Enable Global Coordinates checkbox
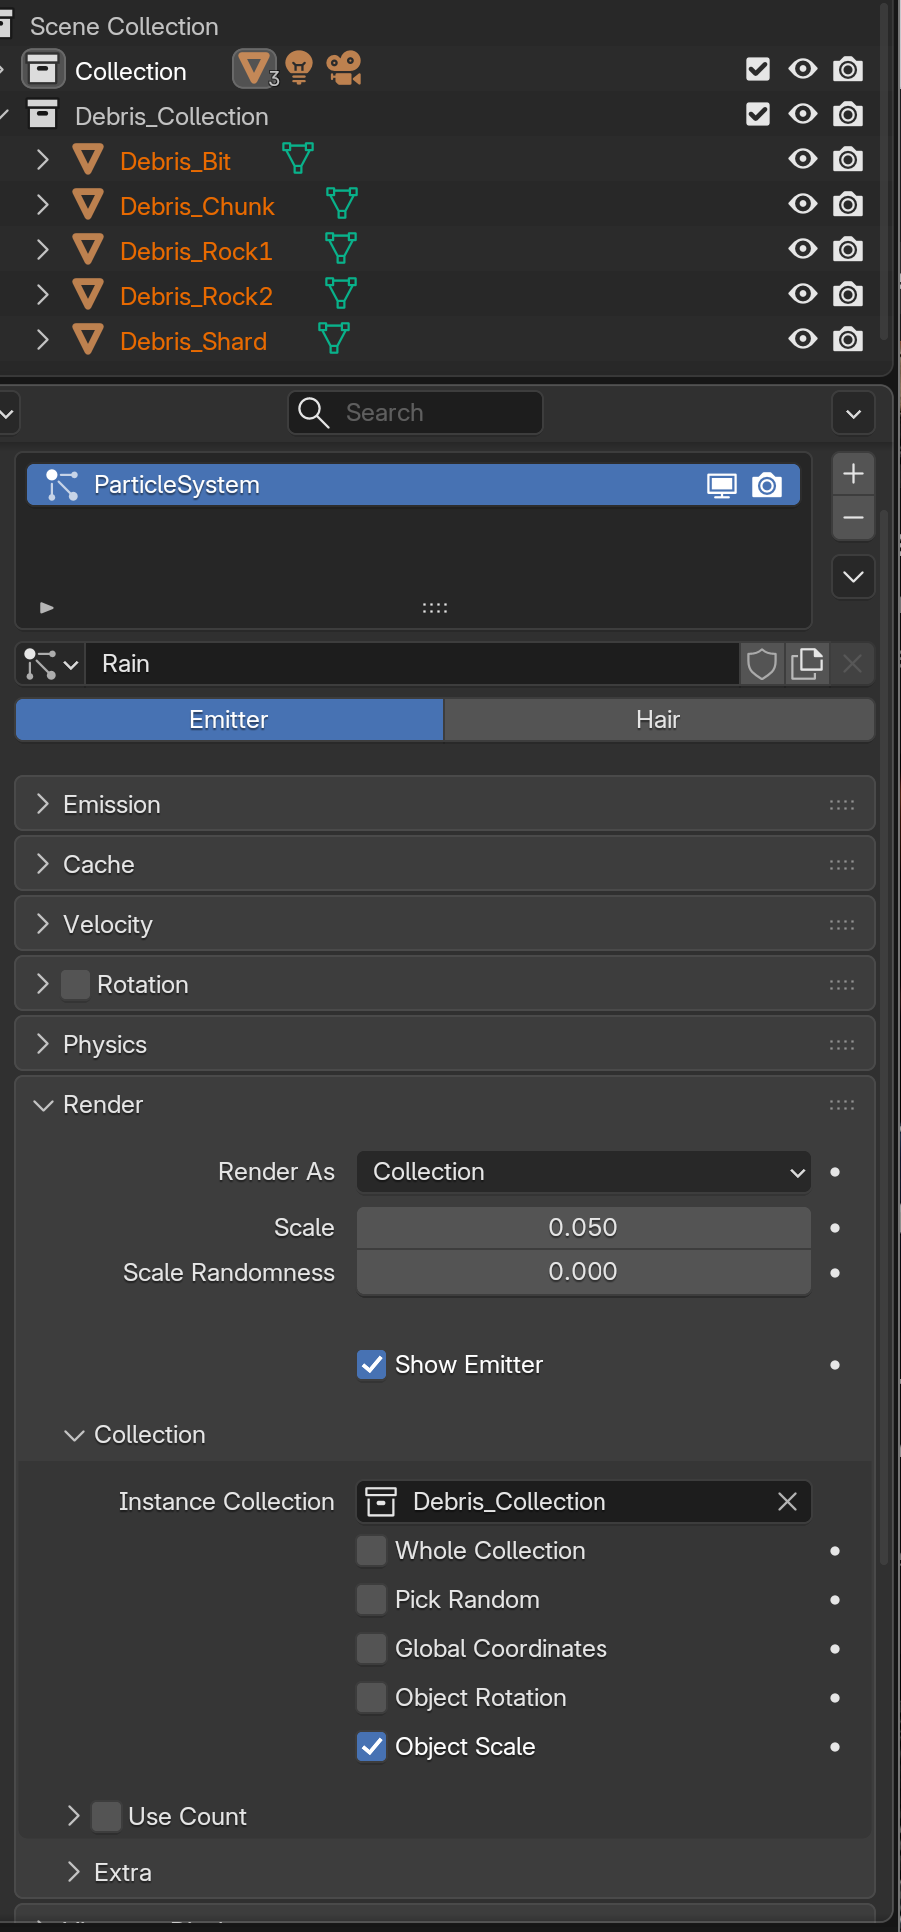 [372, 1649]
